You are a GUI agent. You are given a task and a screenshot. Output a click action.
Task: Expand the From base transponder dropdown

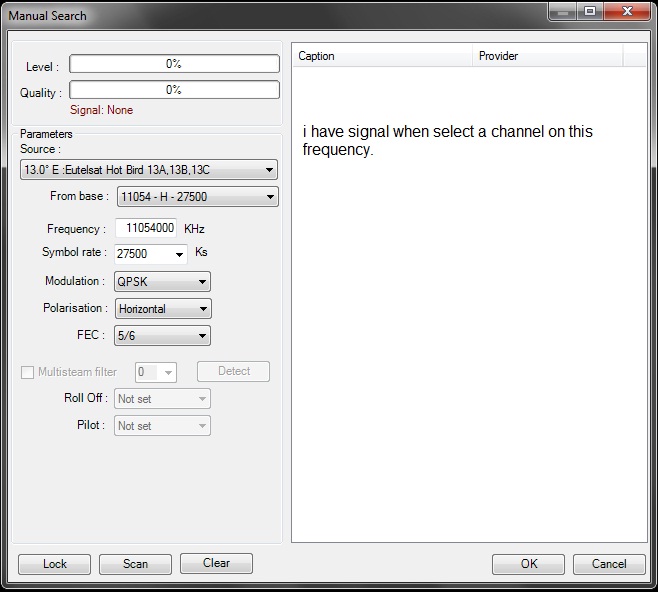click(197, 197)
